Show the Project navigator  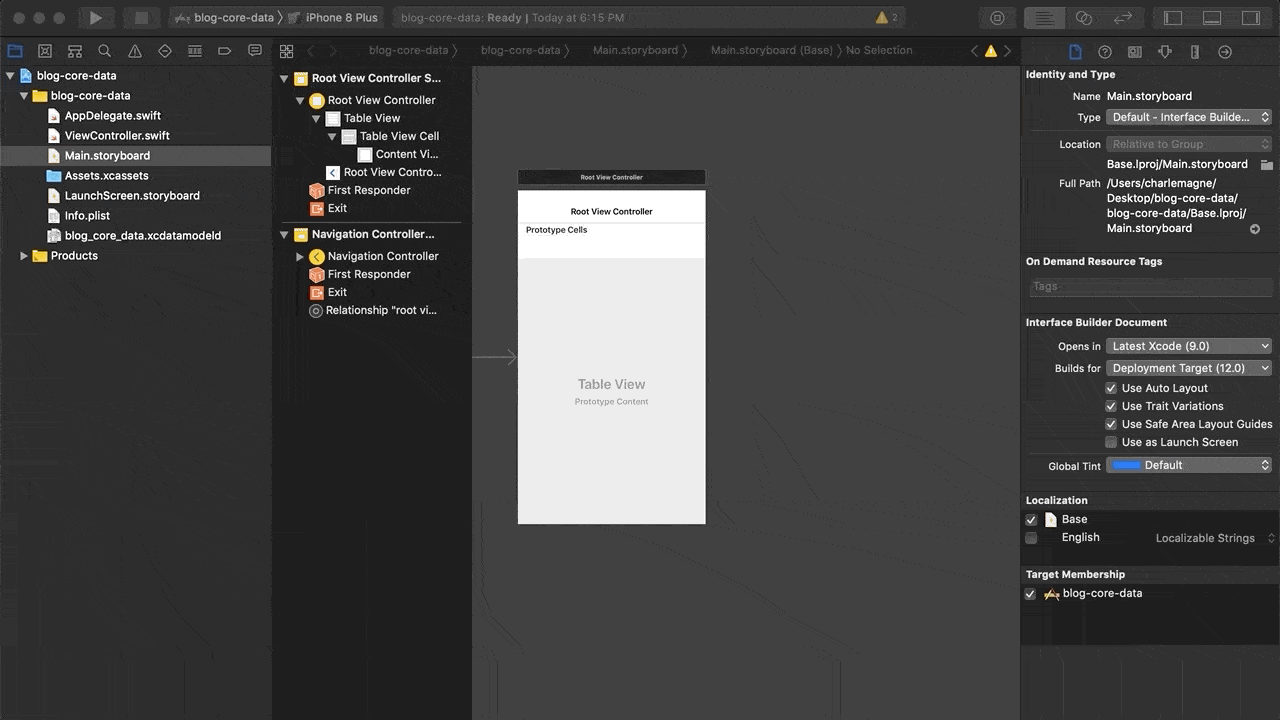pyautogui.click(x=15, y=51)
